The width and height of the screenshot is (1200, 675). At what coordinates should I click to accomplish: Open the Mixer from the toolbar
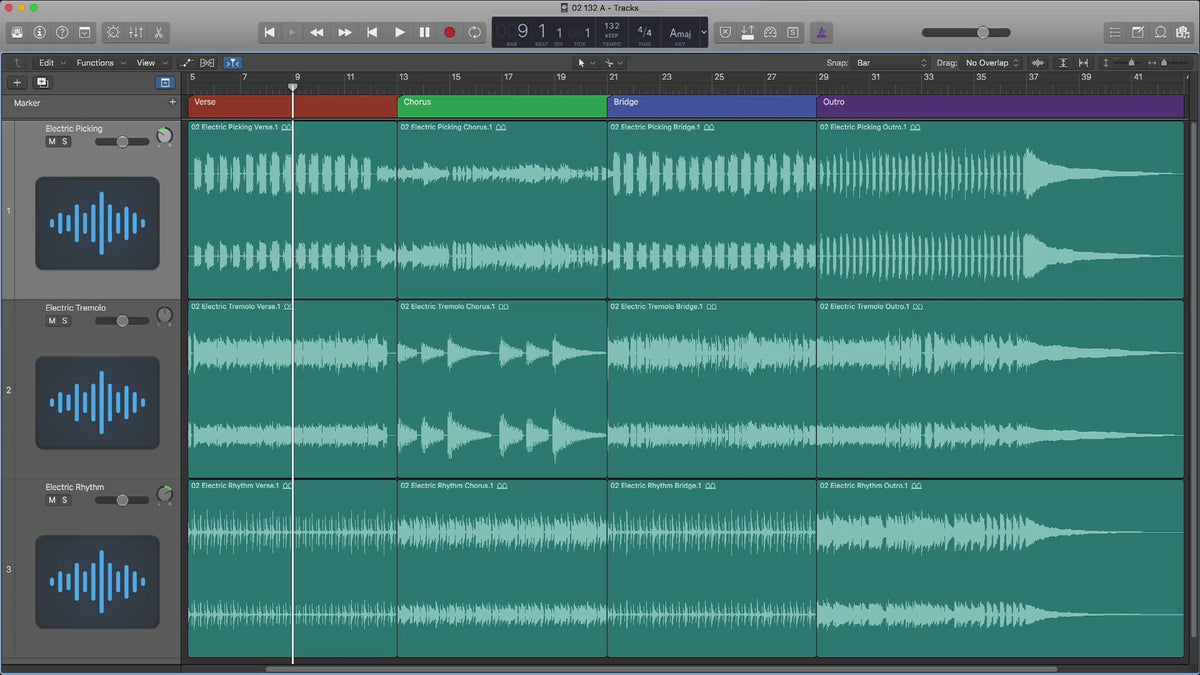(136, 32)
